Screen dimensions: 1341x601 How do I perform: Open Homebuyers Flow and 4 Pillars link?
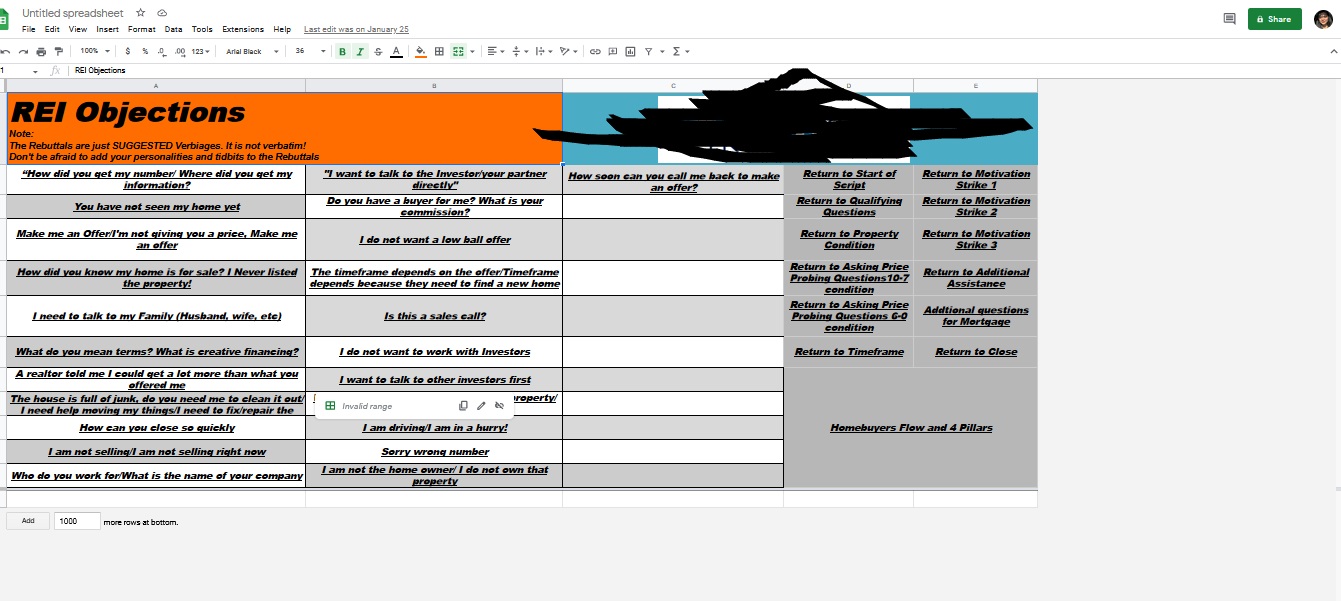911,428
